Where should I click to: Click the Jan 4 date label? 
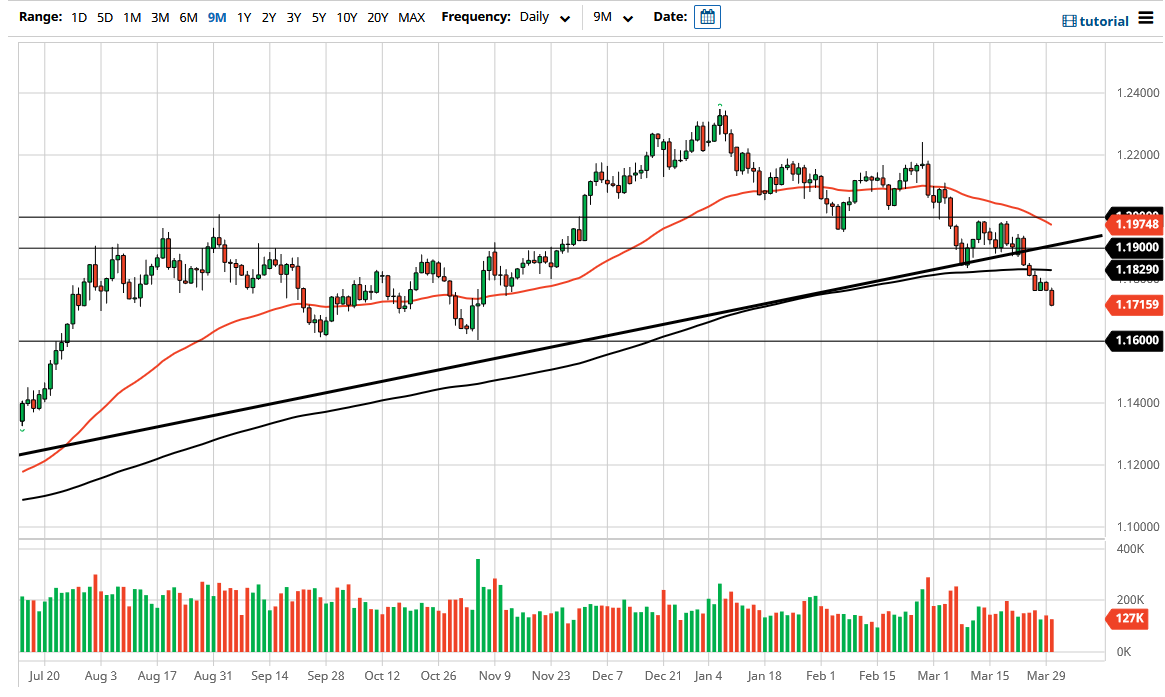point(708,675)
